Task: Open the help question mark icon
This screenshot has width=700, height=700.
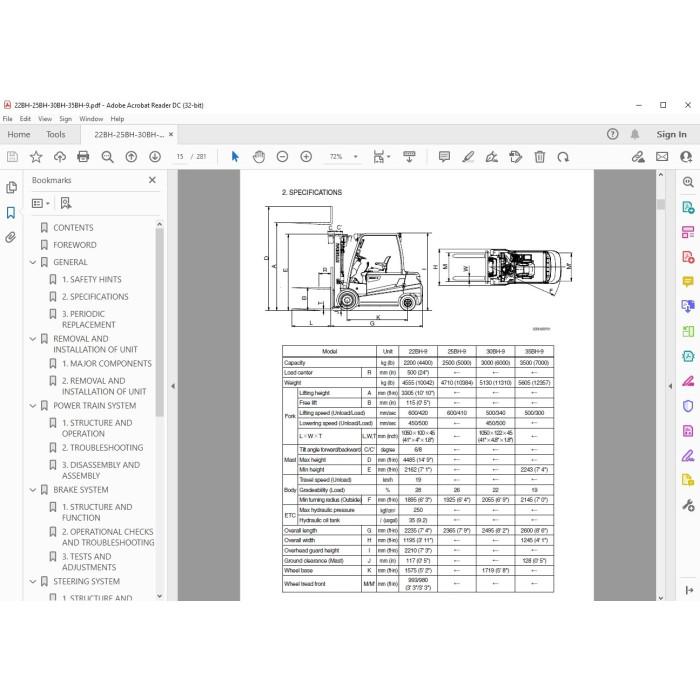Action: pyautogui.click(x=612, y=134)
